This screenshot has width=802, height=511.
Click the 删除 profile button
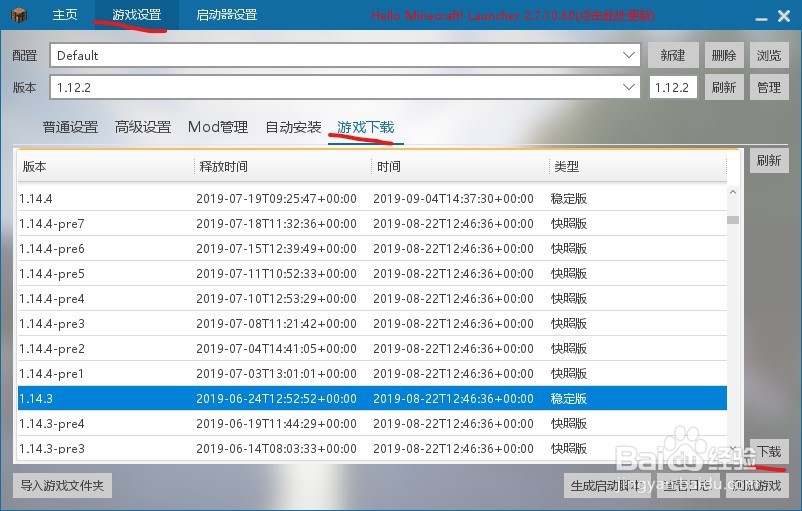(723, 55)
